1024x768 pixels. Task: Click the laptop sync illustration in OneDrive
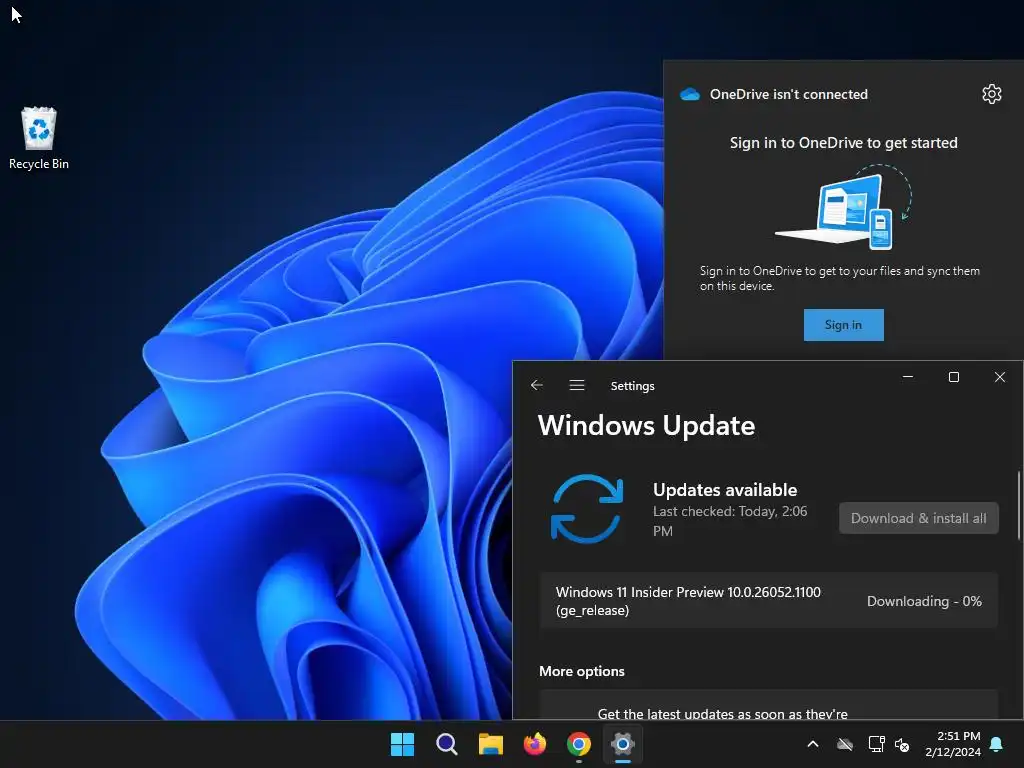point(843,208)
